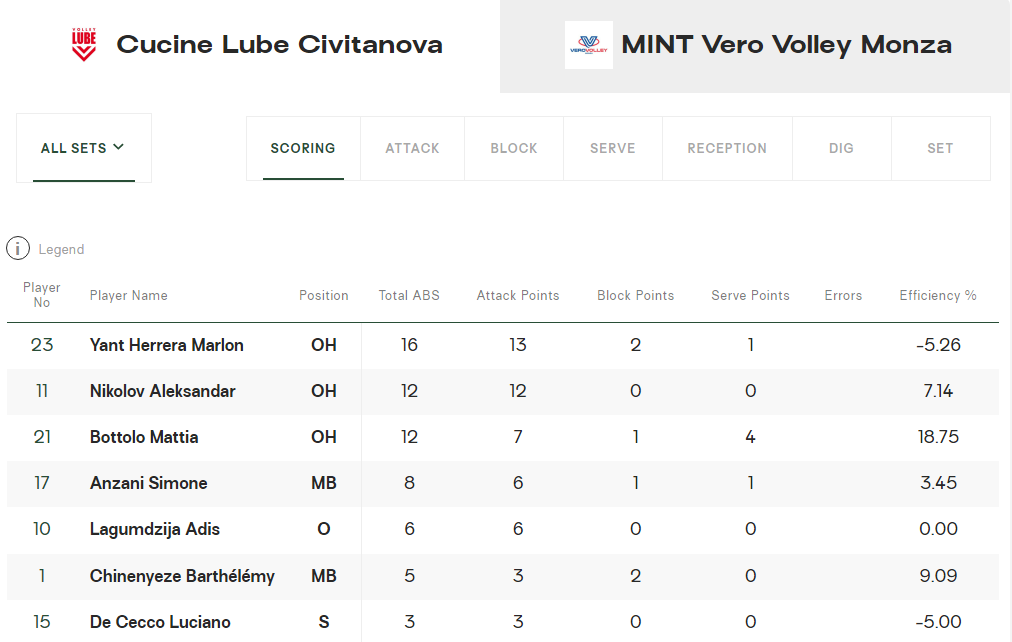Sort by Total ABS column header
1012x642 pixels.
click(409, 296)
